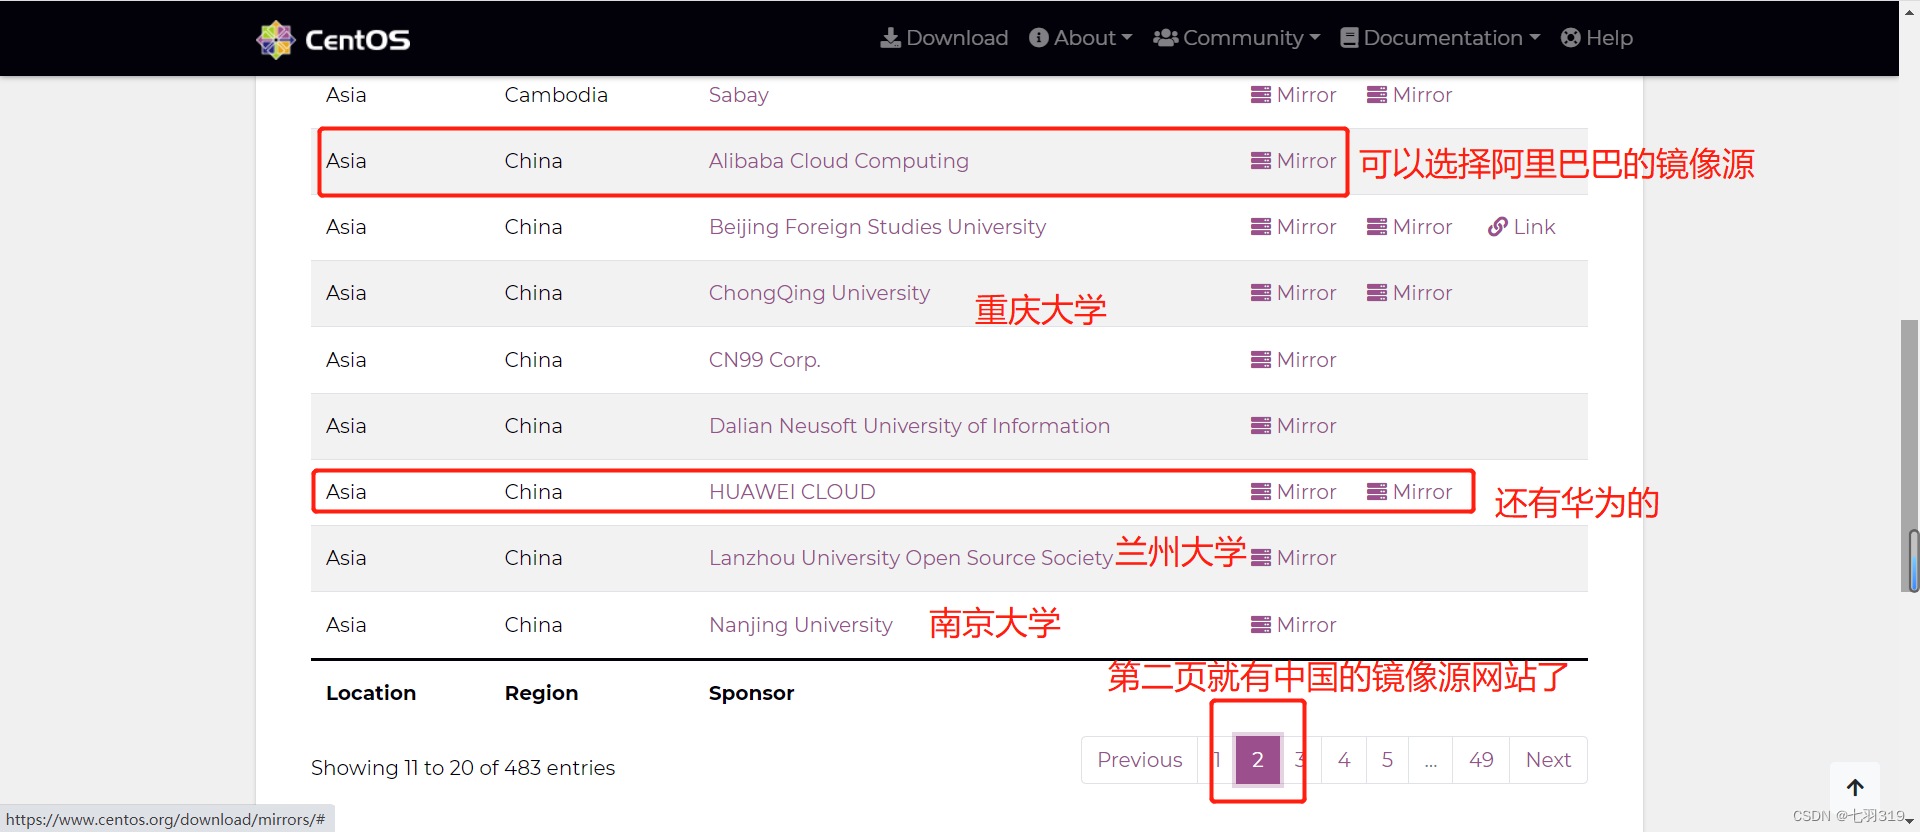Select page 2 in pagination
Screen dimensions: 1920x832
pyautogui.click(x=1257, y=760)
